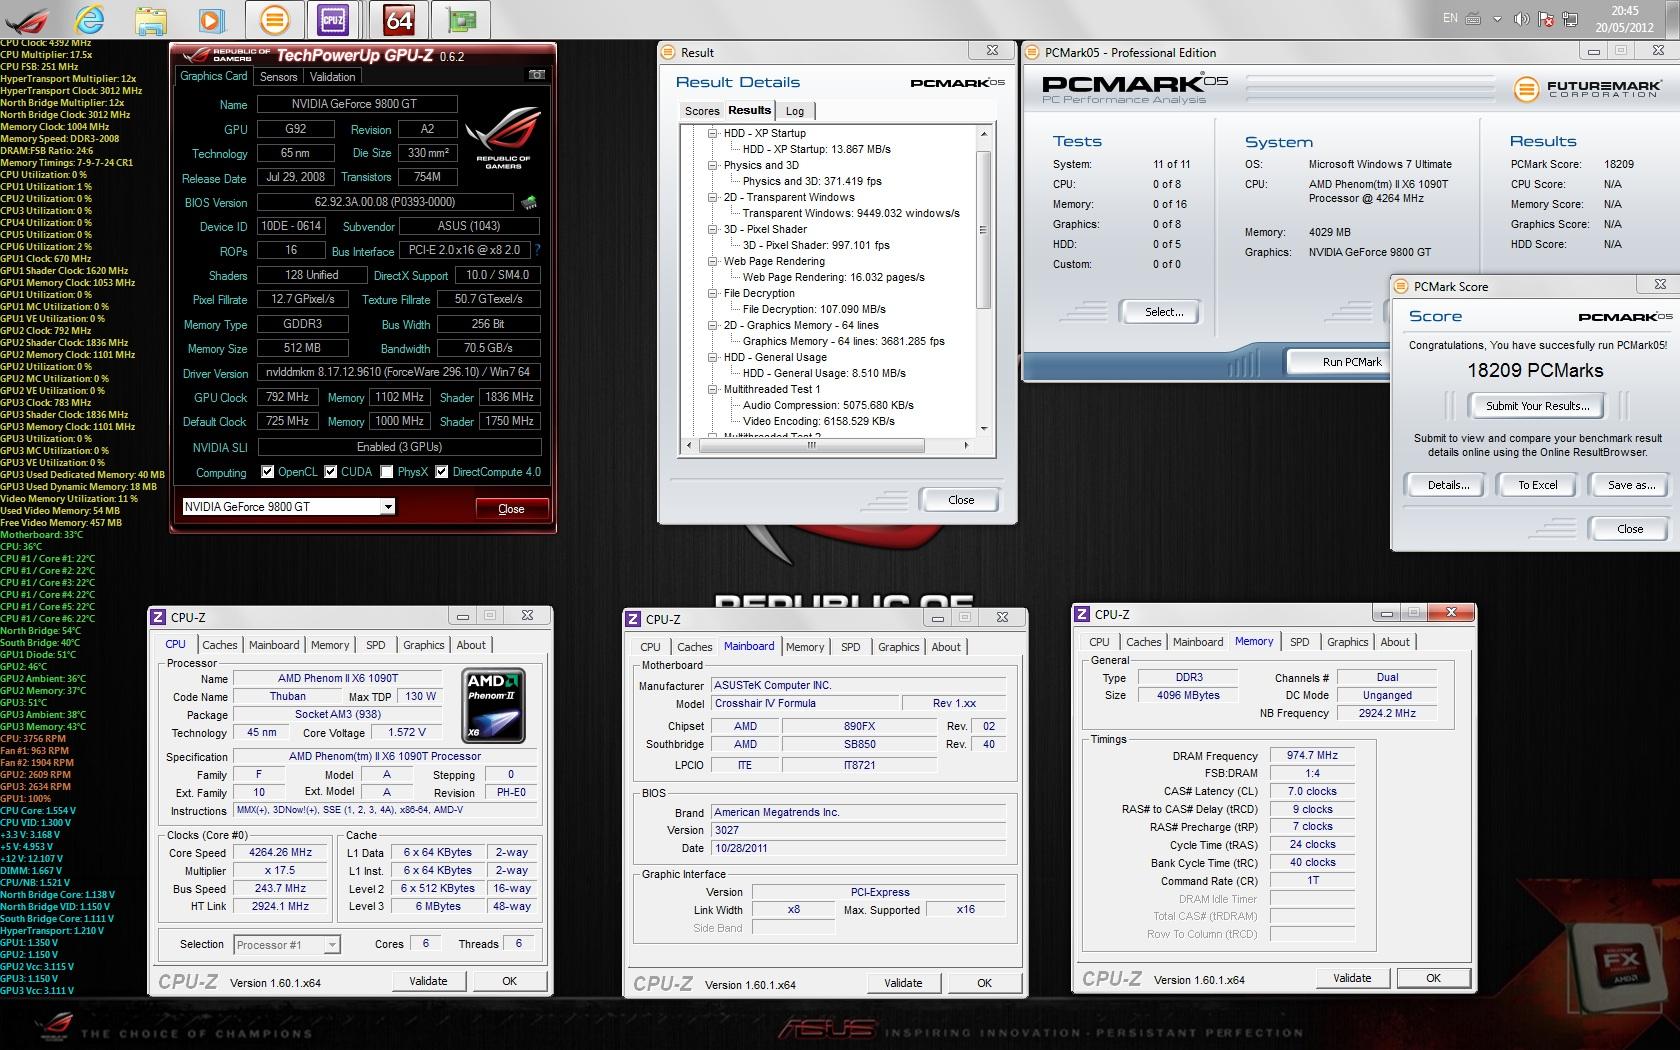The image size is (1680, 1050).
Task: Collapse the Physics and 3D tree node
Action: 713,165
